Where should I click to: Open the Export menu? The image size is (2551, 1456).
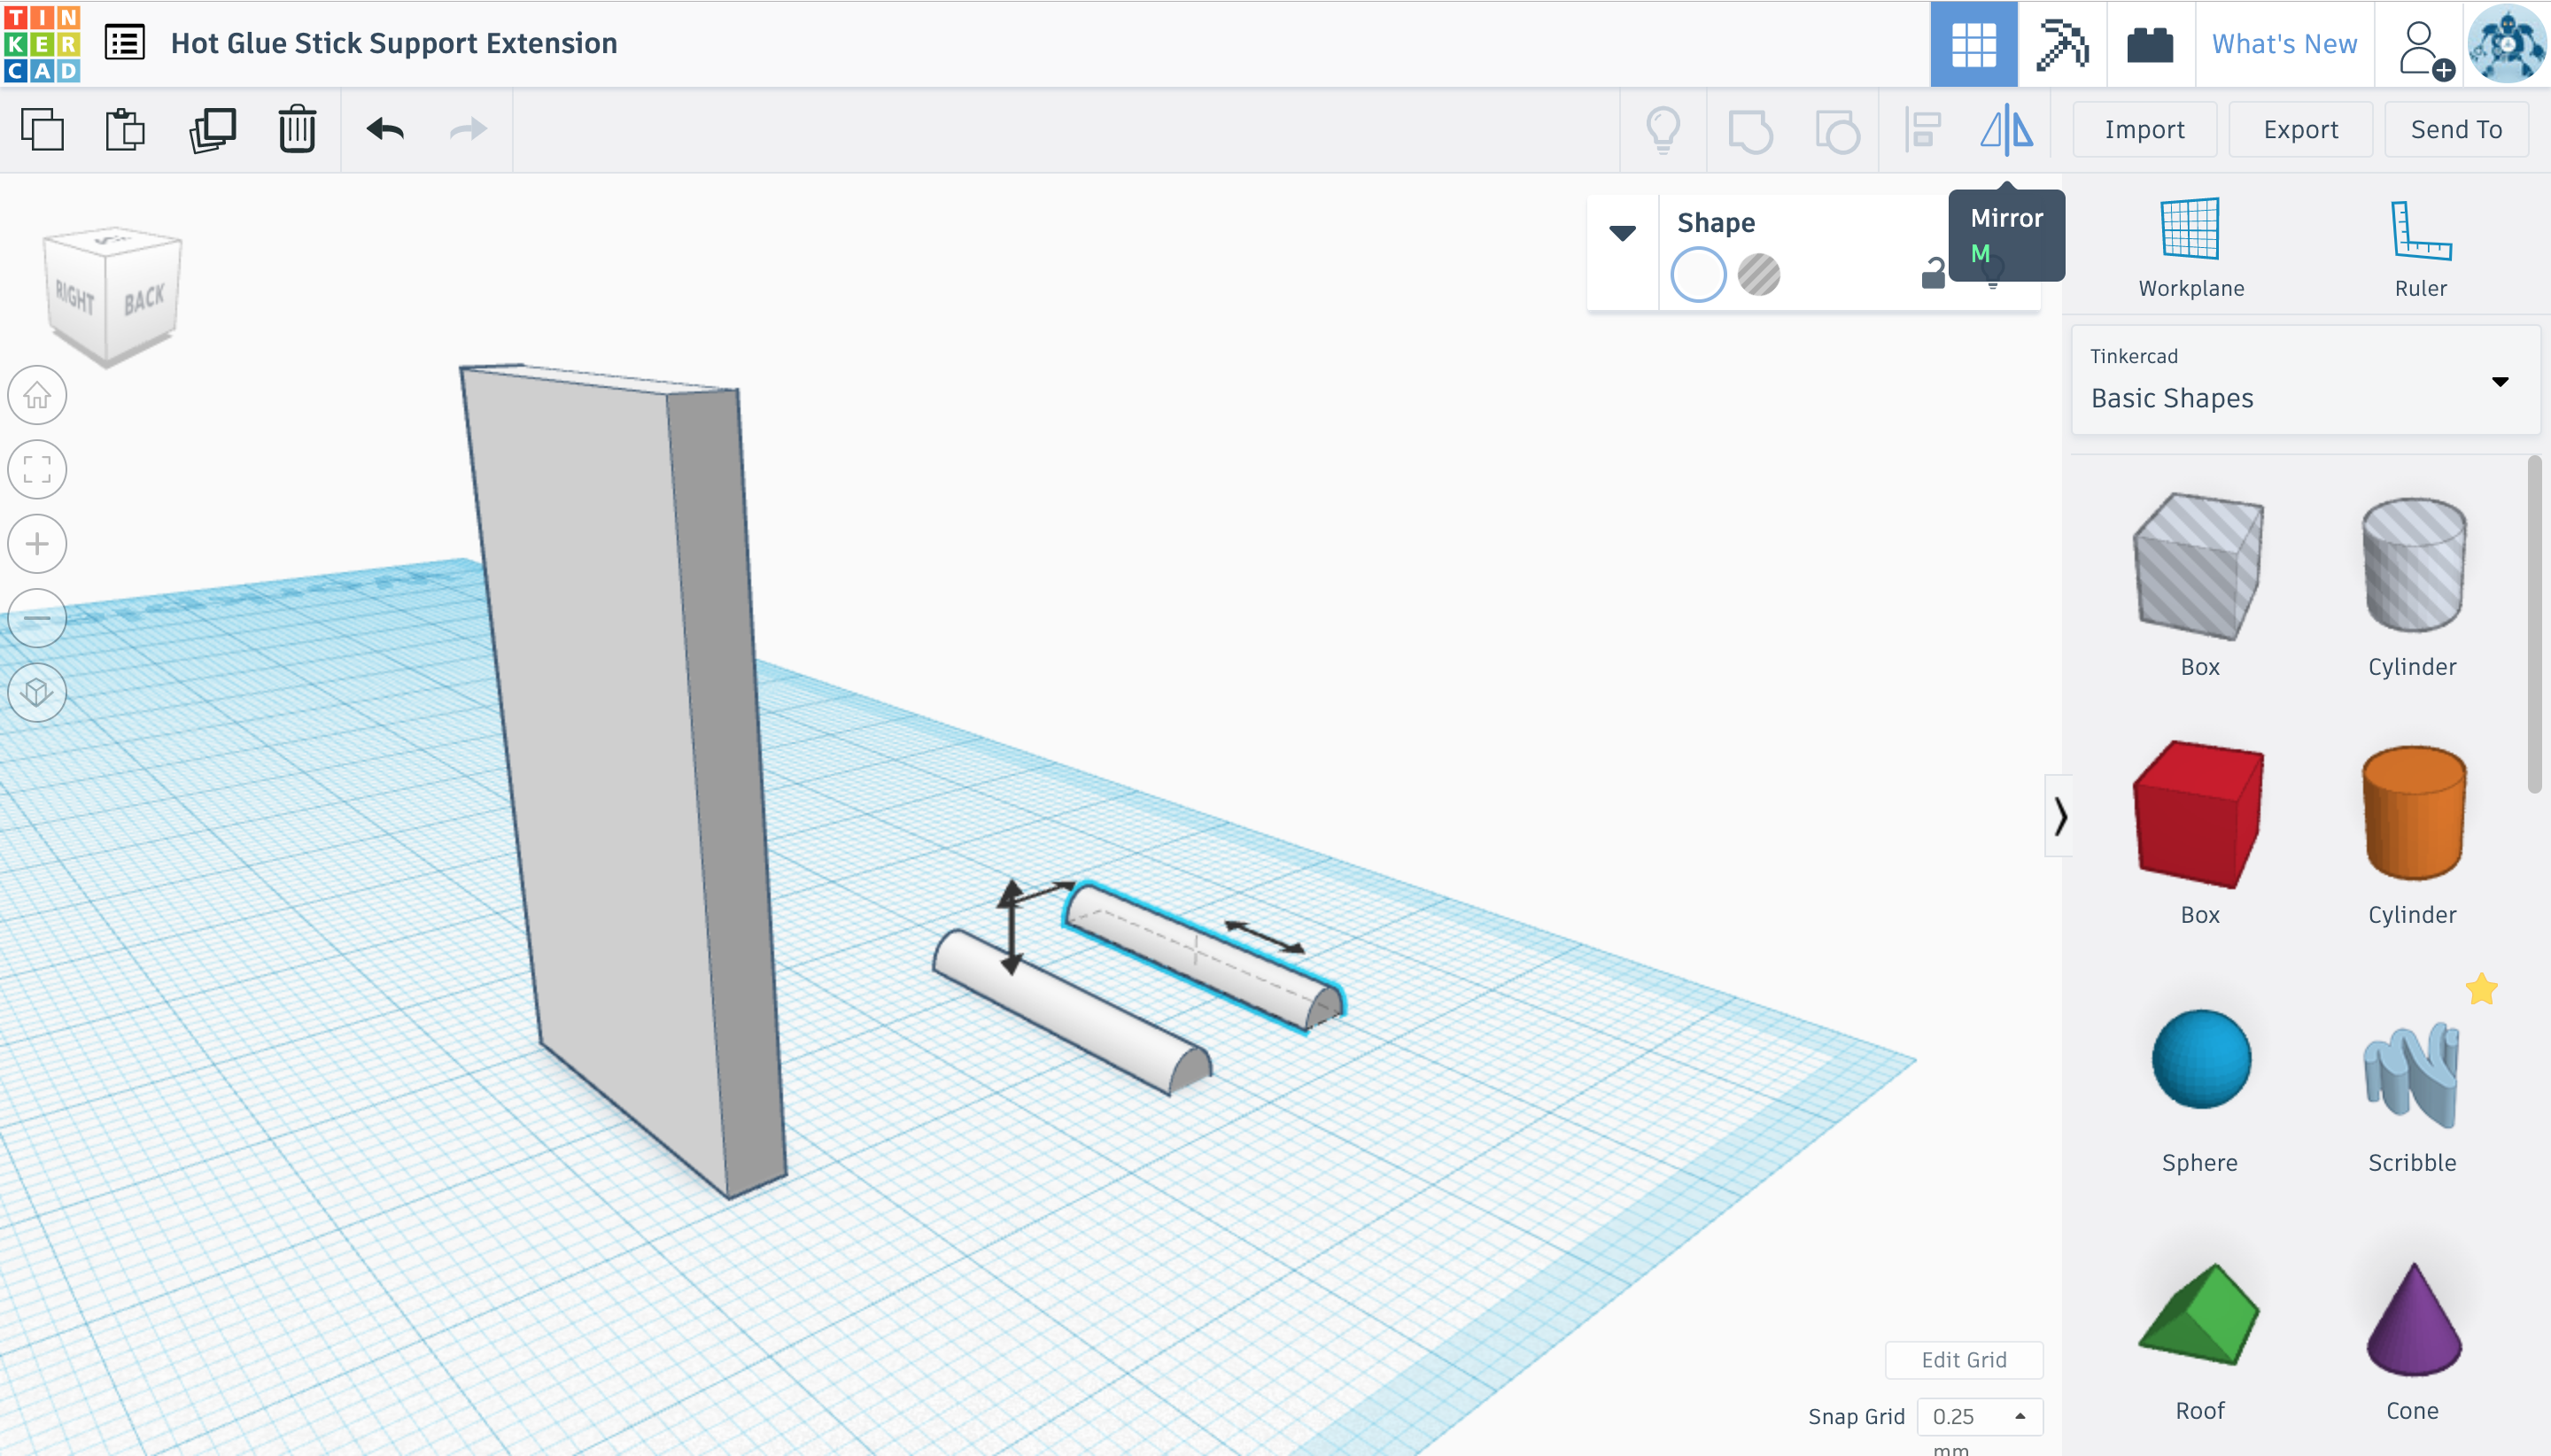[x=2300, y=130]
